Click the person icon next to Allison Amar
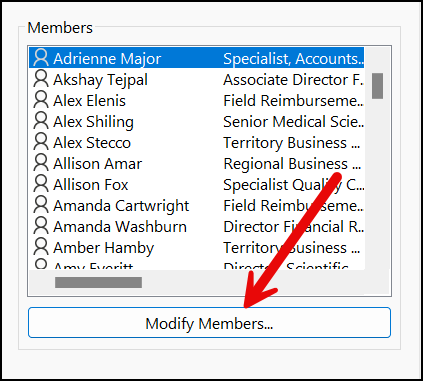Screen dimensions: 423x381 coord(41,163)
